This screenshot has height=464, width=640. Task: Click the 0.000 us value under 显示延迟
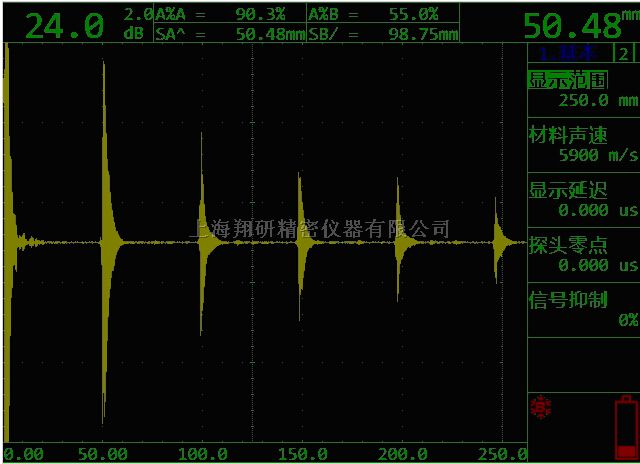[x=598, y=210]
